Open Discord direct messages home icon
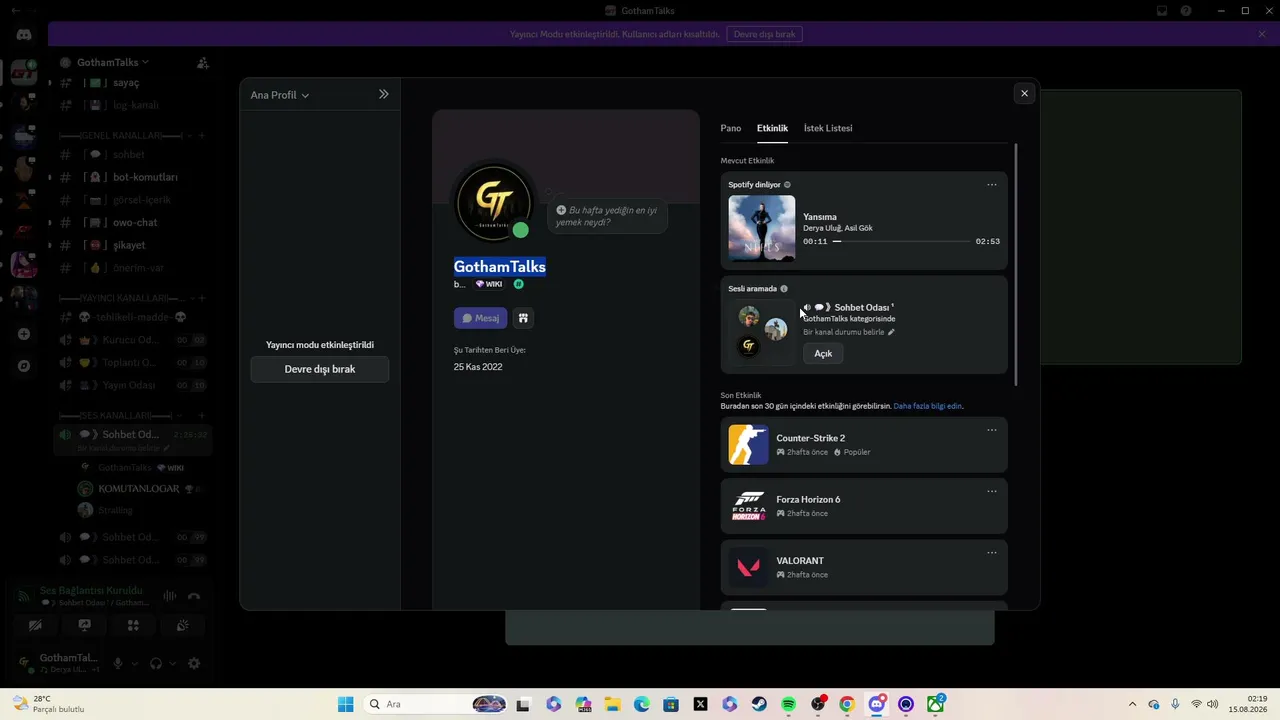Image resolution: width=1280 pixels, height=720 pixels. tap(24, 34)
